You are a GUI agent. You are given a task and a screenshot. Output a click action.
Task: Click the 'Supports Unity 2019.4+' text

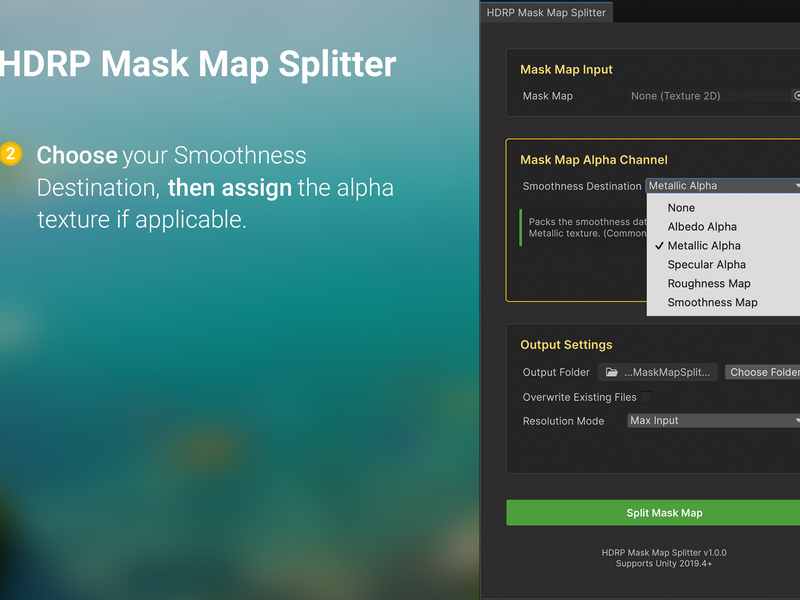point(664,564)
